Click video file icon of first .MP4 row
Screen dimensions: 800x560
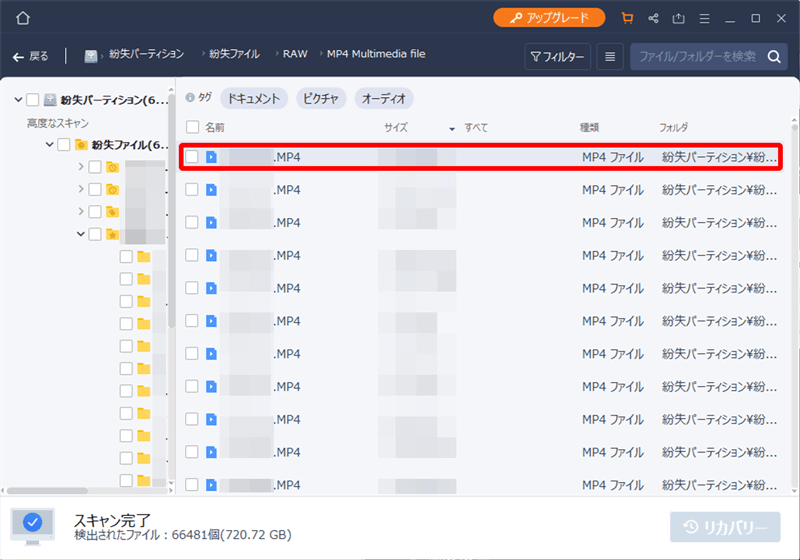pos(211,157)
